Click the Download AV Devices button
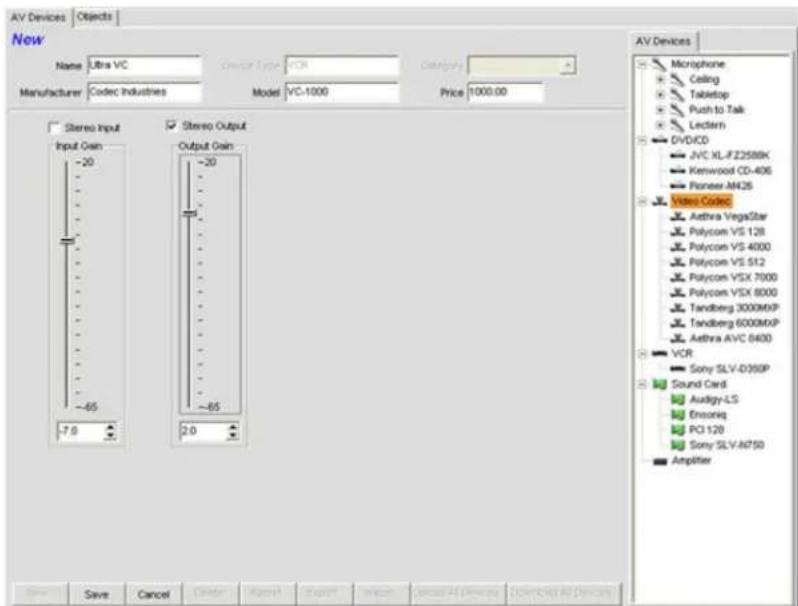This screenshot has height=606, width=798. click(562, 593)
